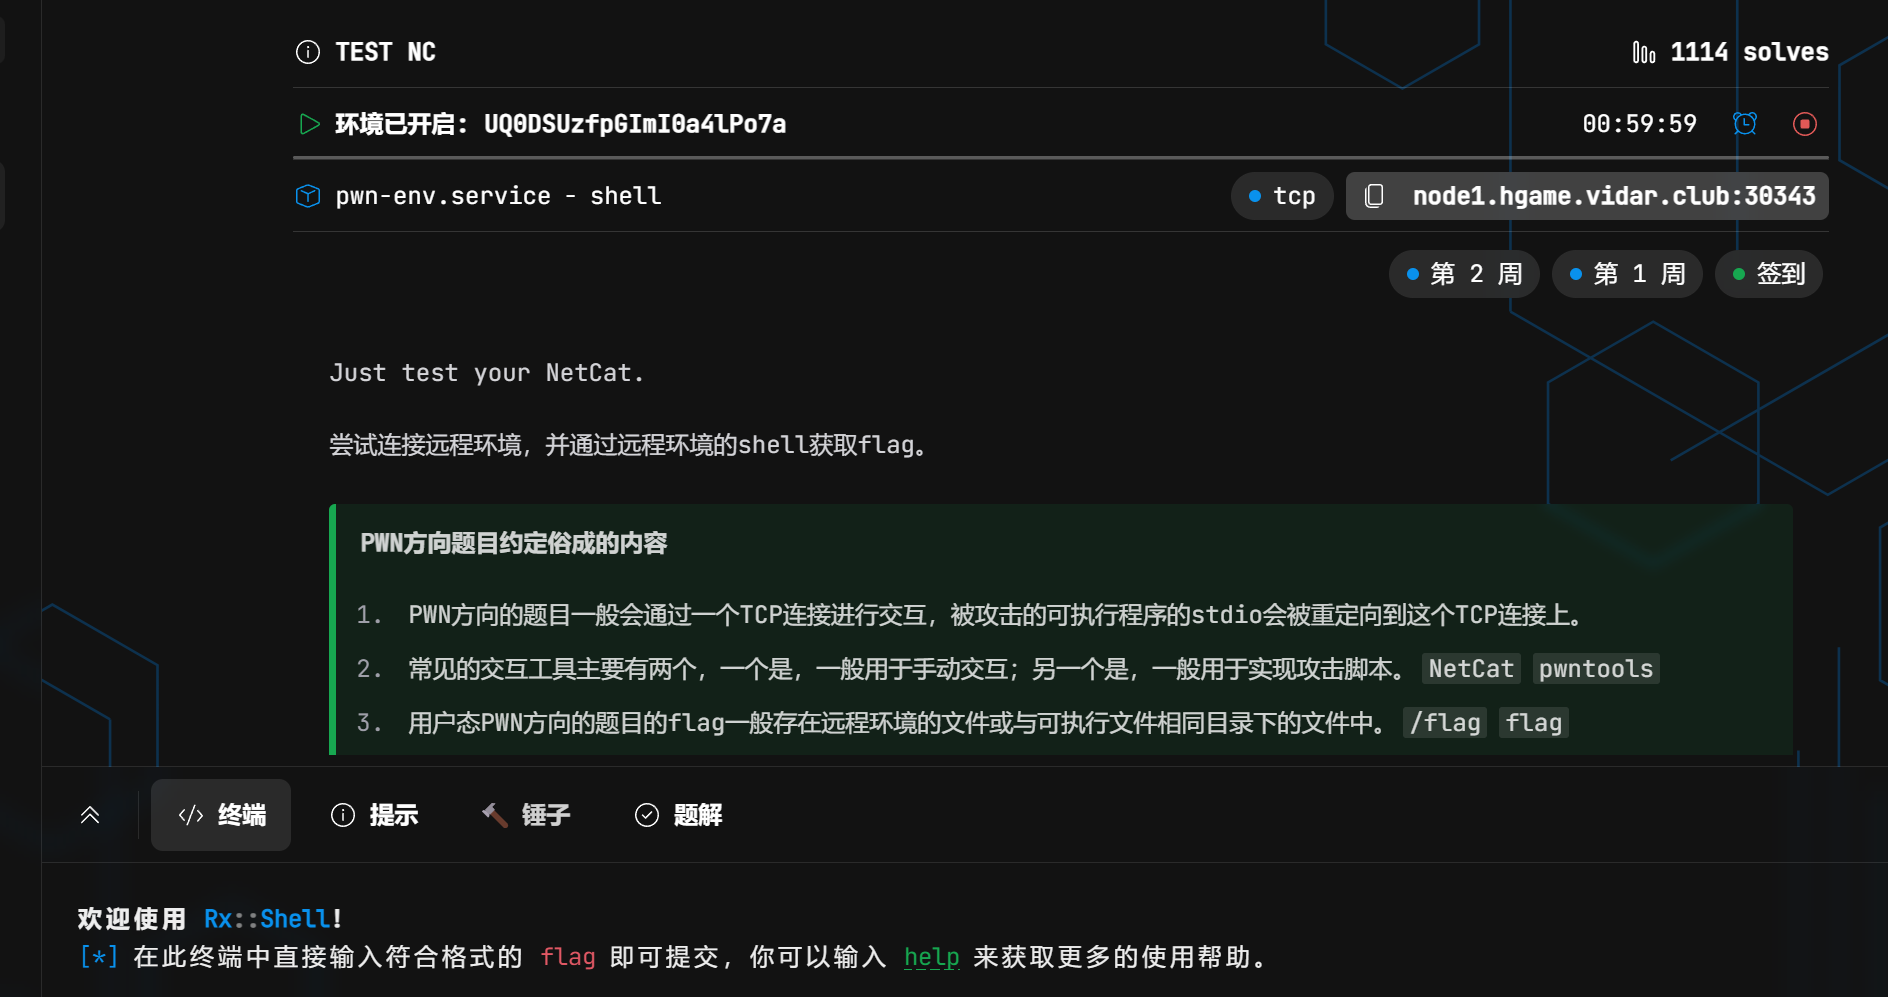Switch to the 终端 tab
The image size is (1888, 997).
point(221,815)
